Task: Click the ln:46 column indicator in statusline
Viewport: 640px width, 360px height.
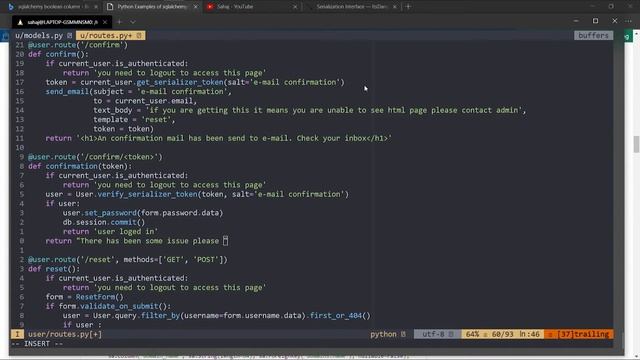Action: pyautogui.click(x=529, y=334)
